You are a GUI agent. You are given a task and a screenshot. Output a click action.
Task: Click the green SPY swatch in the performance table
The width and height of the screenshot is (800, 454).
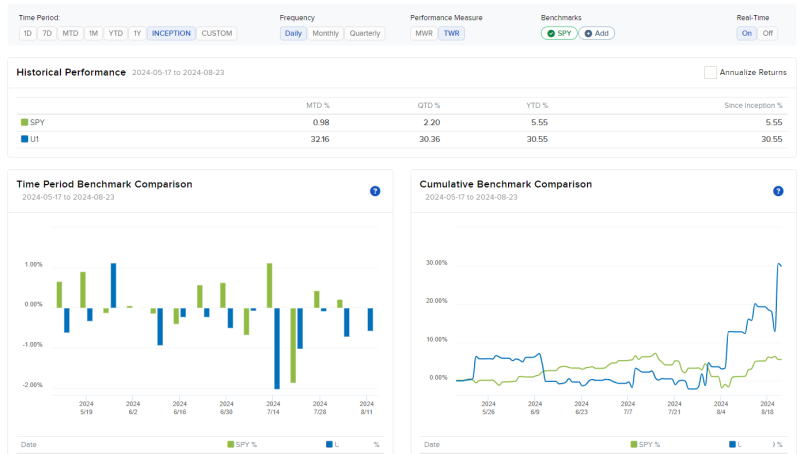tap(25, 122)
